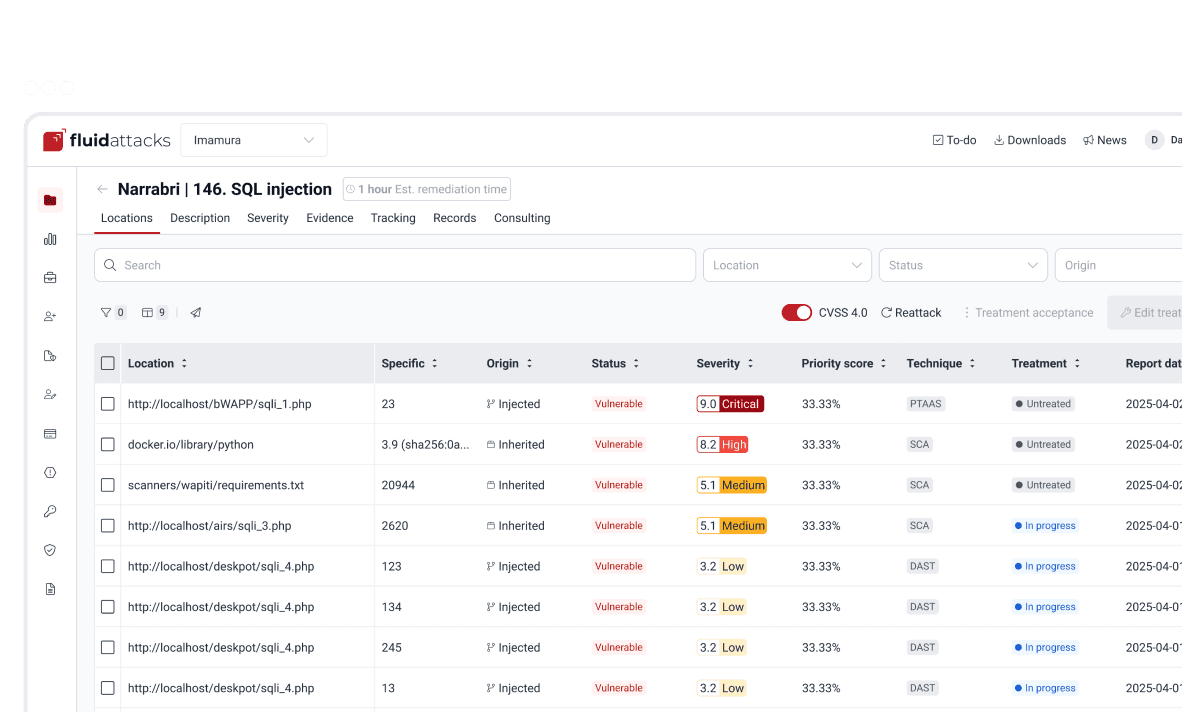The width and height of the screenshot is (1182, 712).
Task: Click into the Search input field
Action: click(395, 265)
